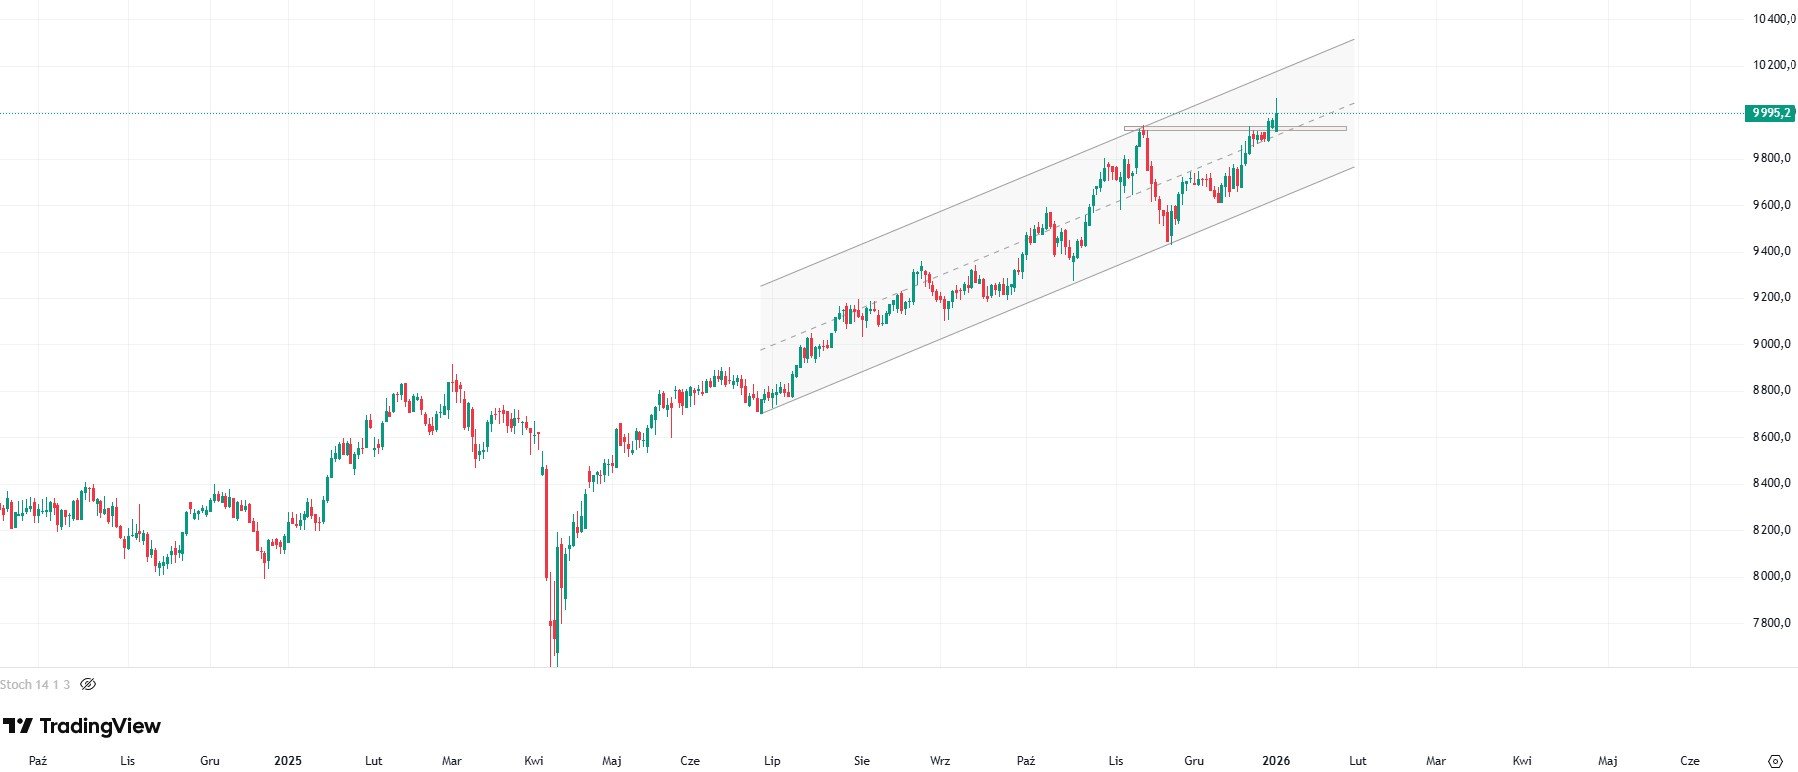Click the 8 000,0 price scale label
This screenshot has width=1798, height=772.
point(1772,576)
